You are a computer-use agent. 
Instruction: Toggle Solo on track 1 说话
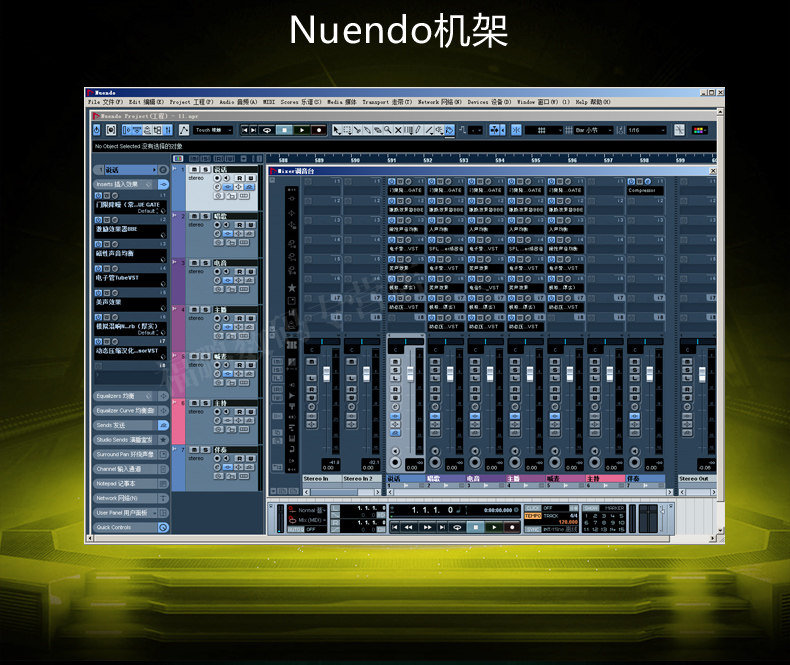[x=206, y=169]
